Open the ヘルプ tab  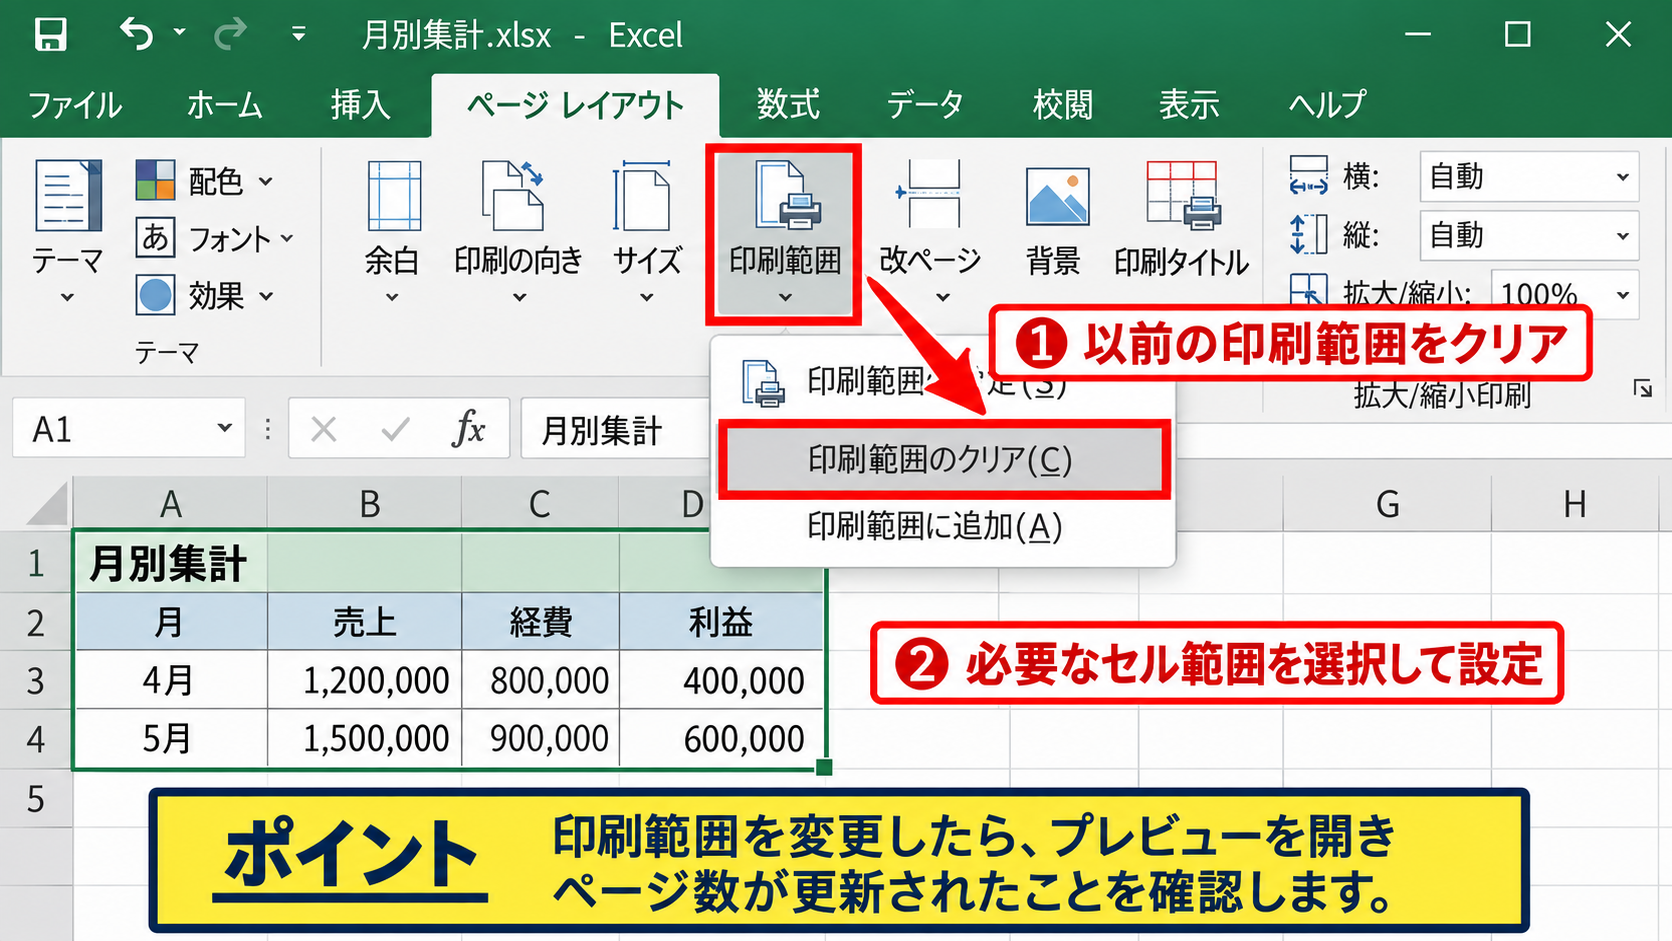[x=1326, y=105]
